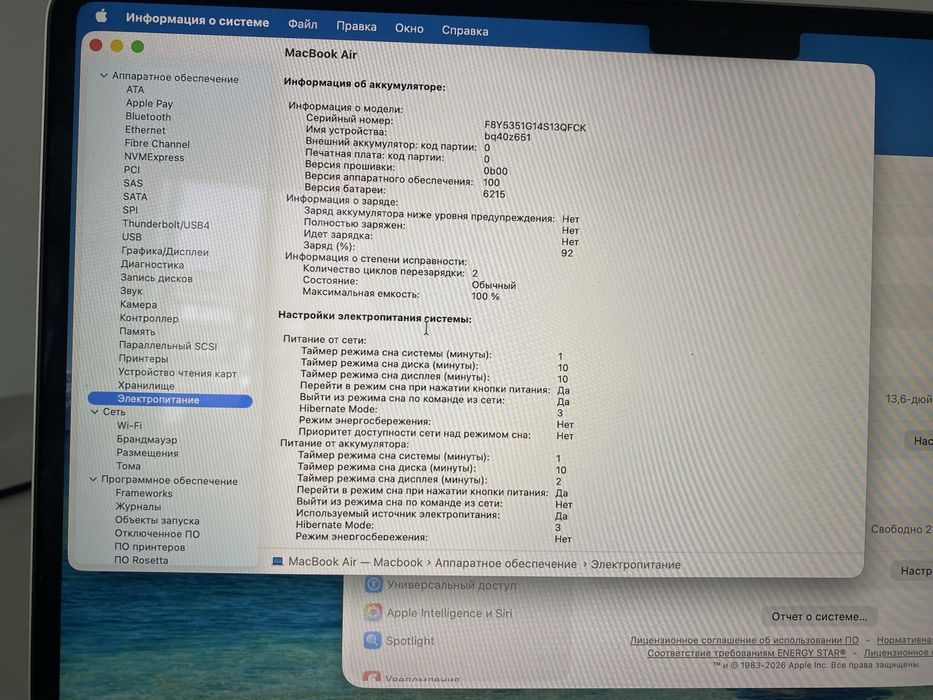
Task: Select Камера in the sidebar
Action: pos(138,304)
